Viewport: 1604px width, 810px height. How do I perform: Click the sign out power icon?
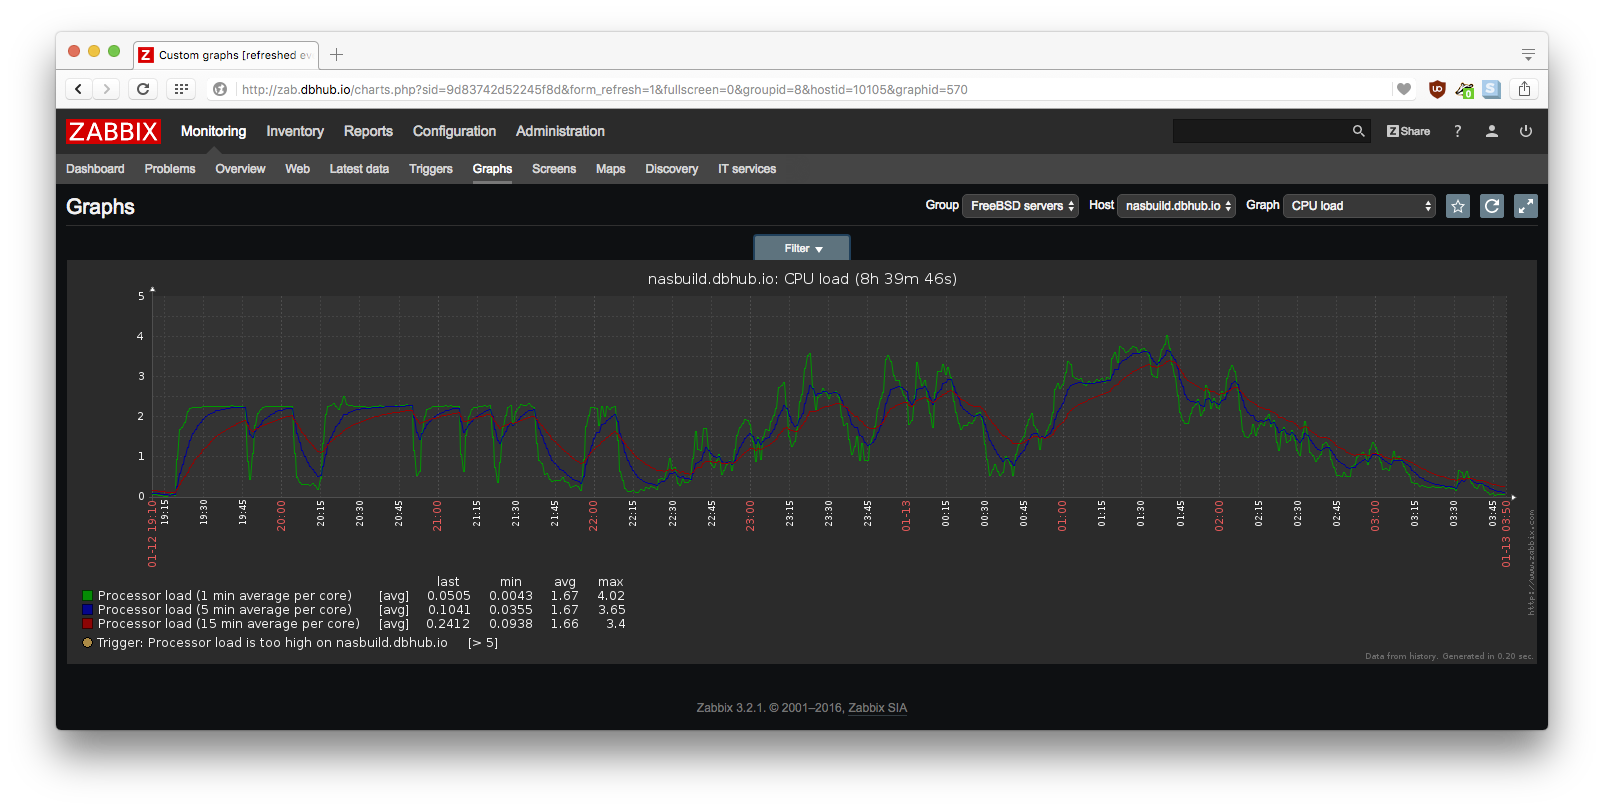(1525, 131)
